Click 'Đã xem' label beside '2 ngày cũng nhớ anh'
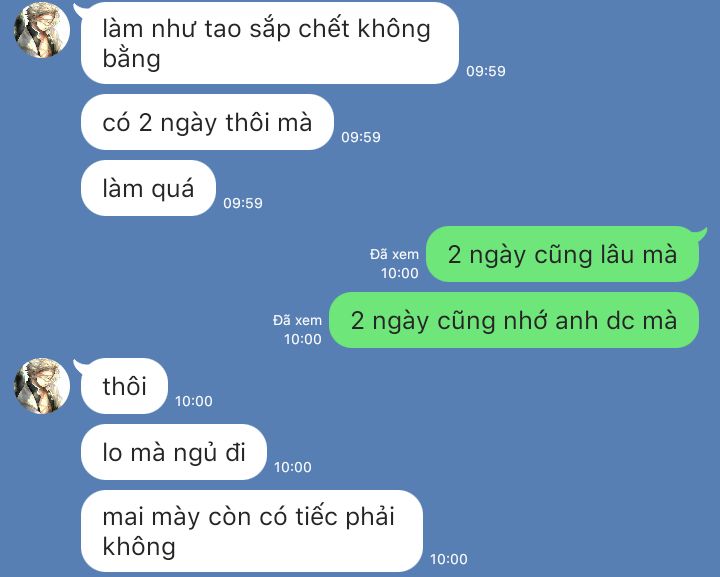The height and width of the screenshot is (577, 720). 298,320
